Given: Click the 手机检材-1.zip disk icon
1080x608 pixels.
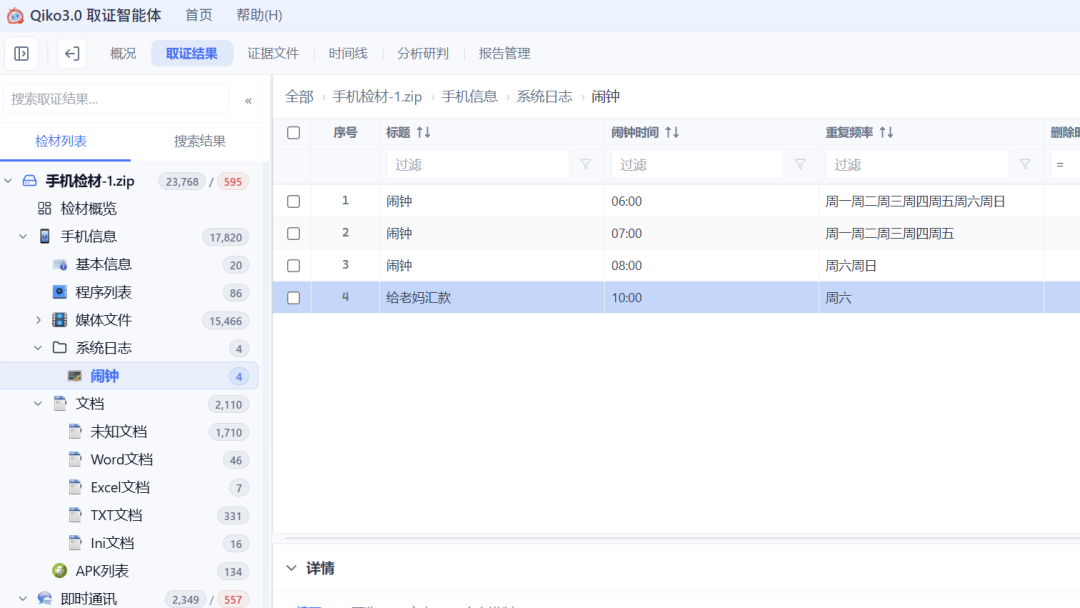Looking at the screenshot, I should (30, 181).
